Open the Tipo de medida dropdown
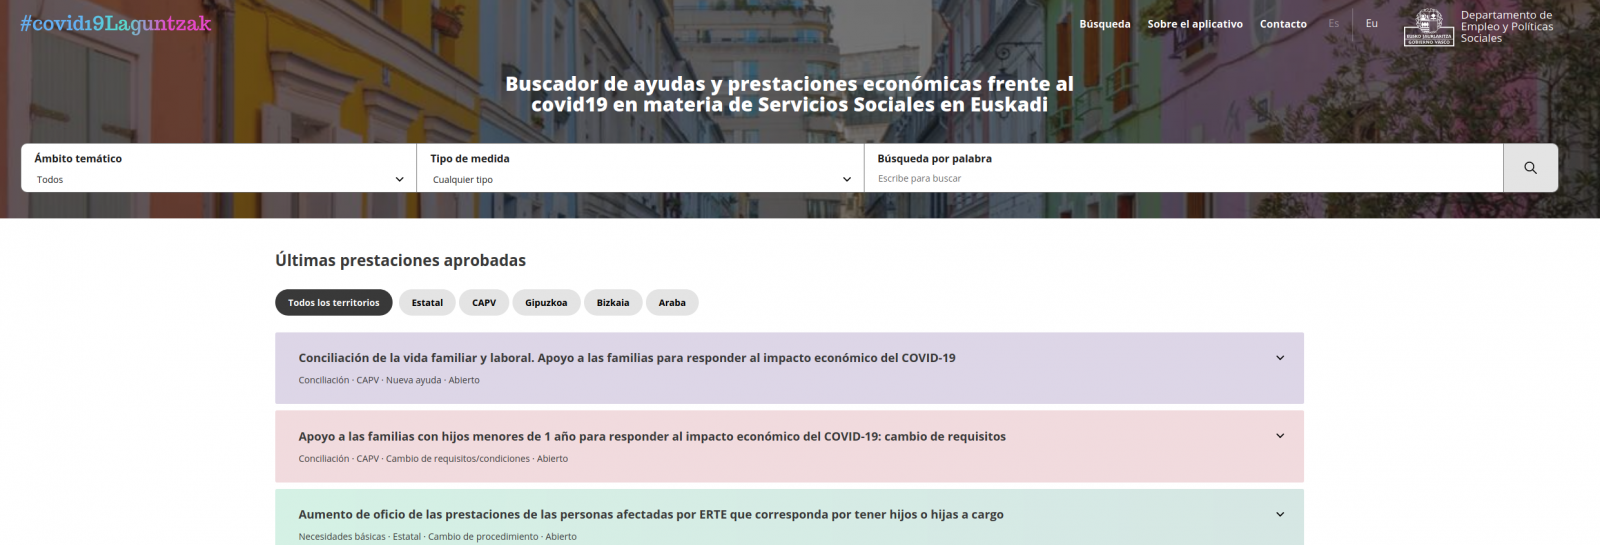The height and width of the screenshot is (545, 1600). 640,180
